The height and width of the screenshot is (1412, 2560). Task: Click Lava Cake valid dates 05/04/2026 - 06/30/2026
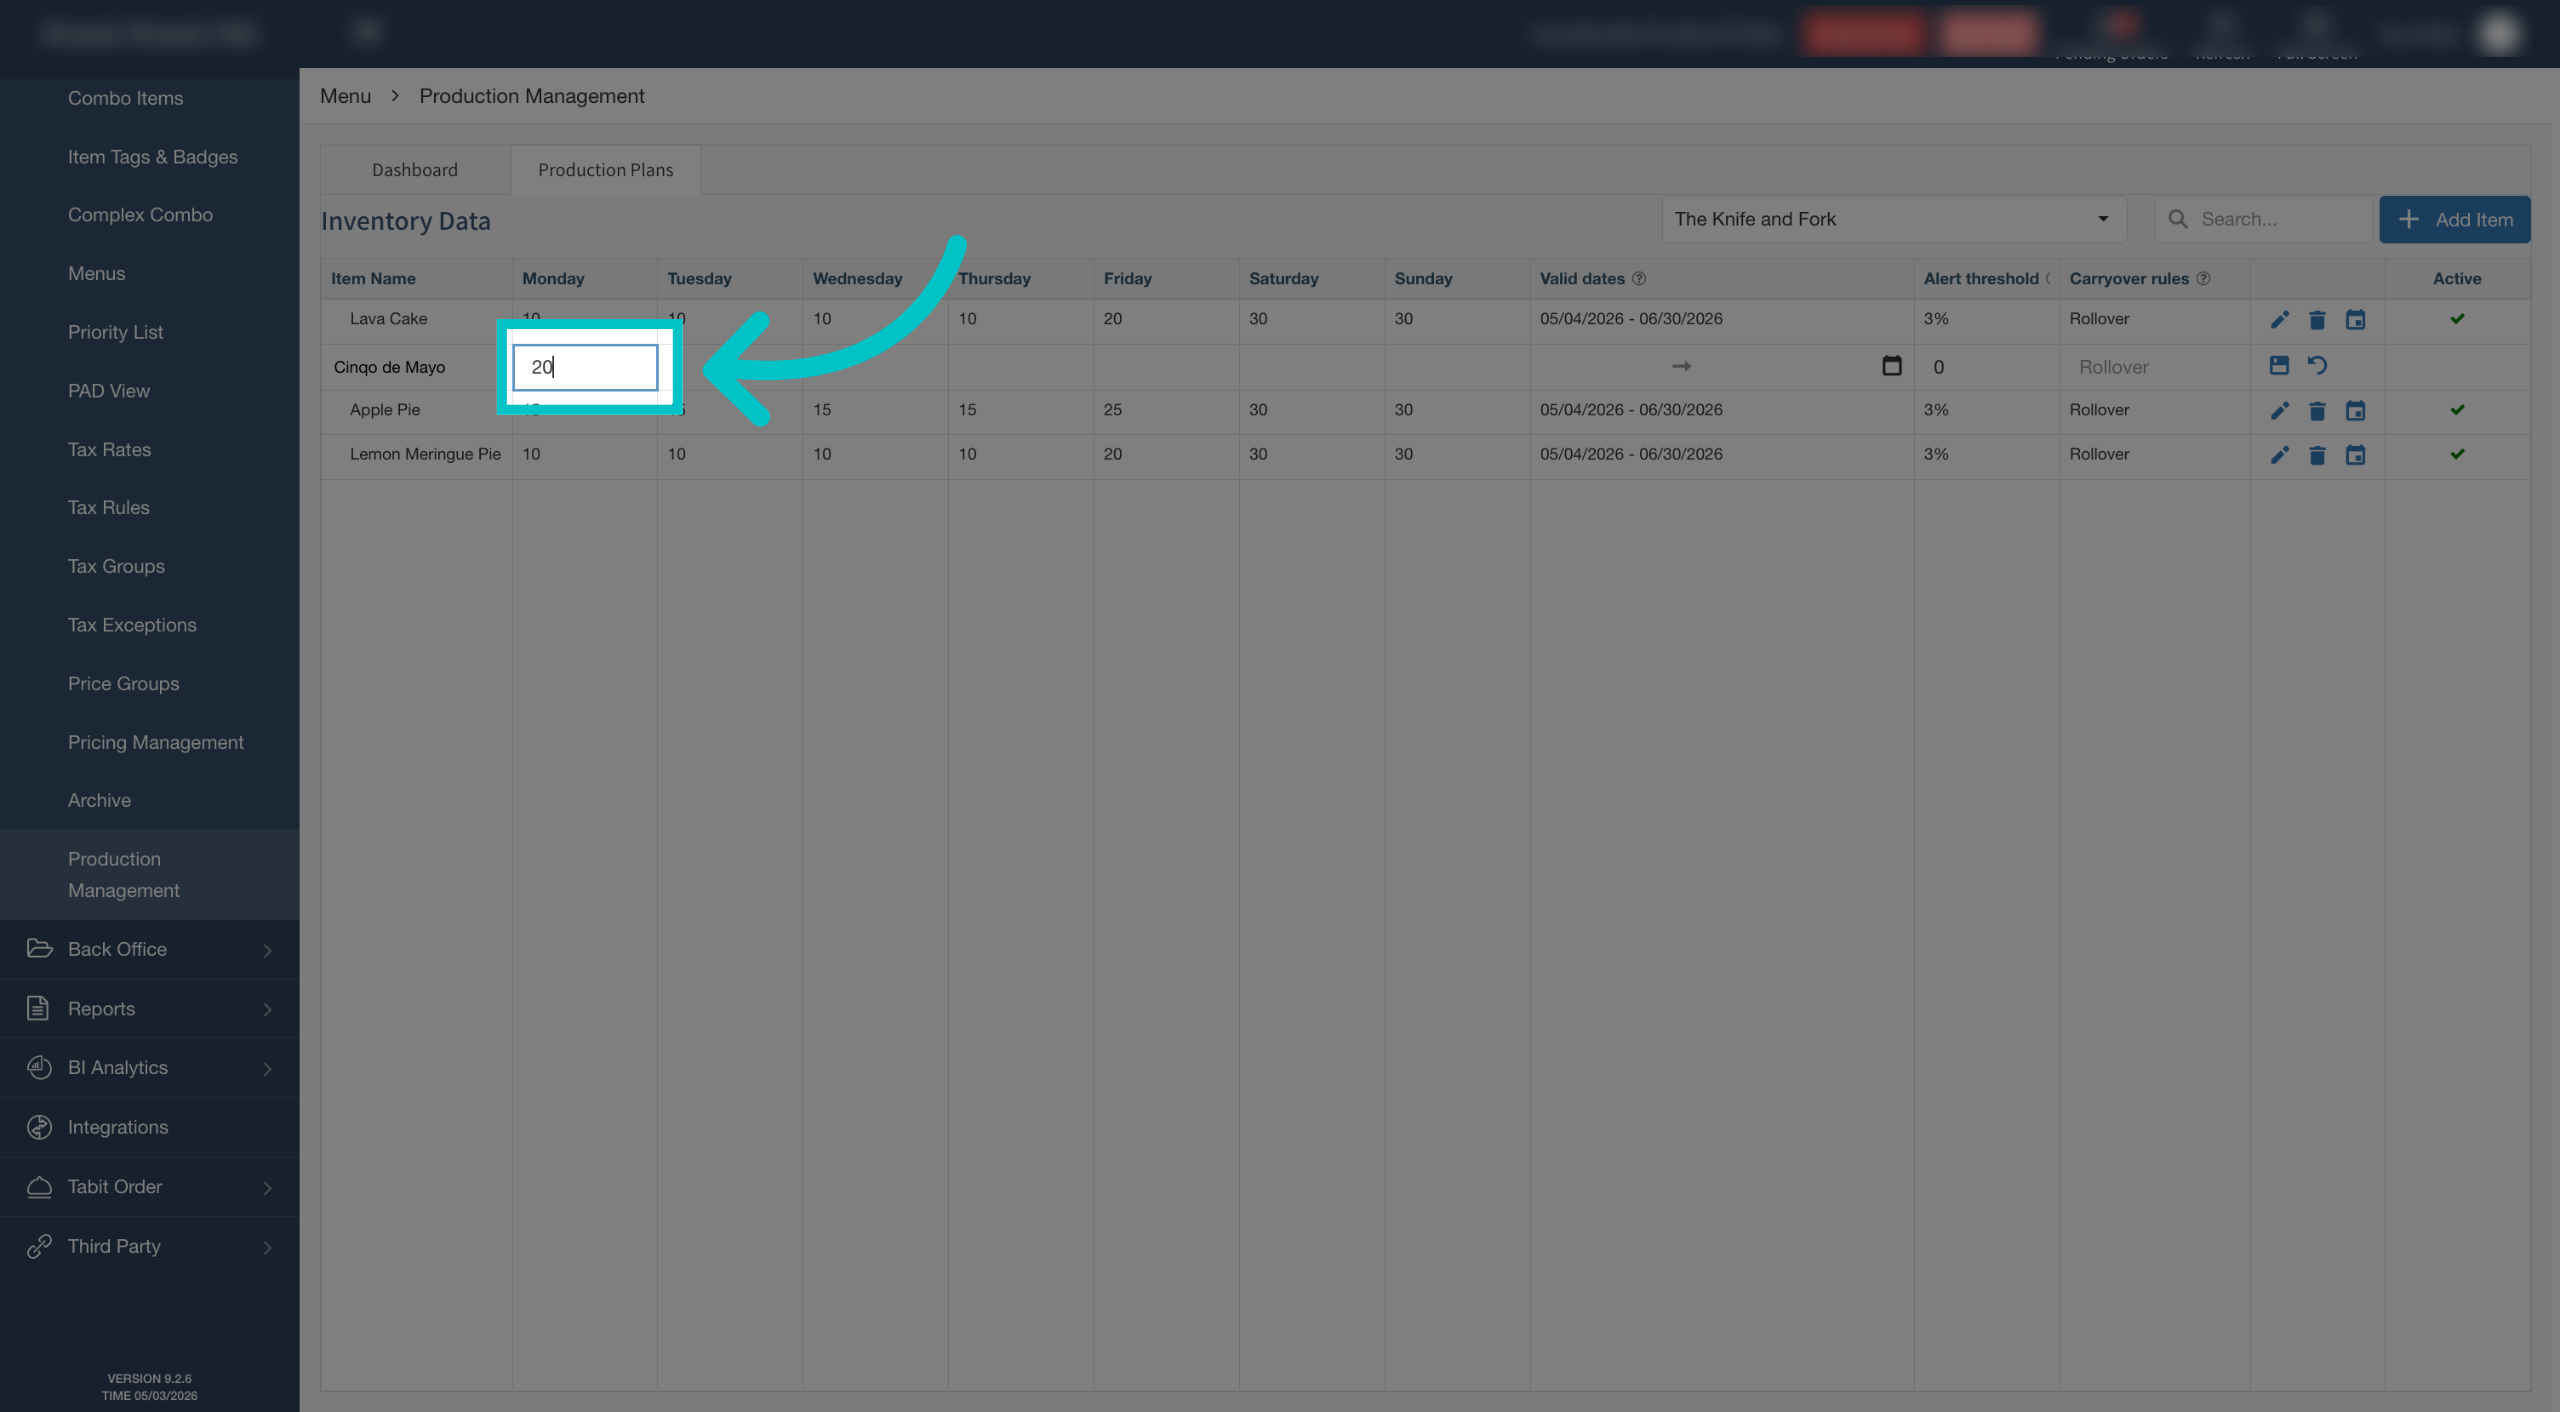(1631, 319)
